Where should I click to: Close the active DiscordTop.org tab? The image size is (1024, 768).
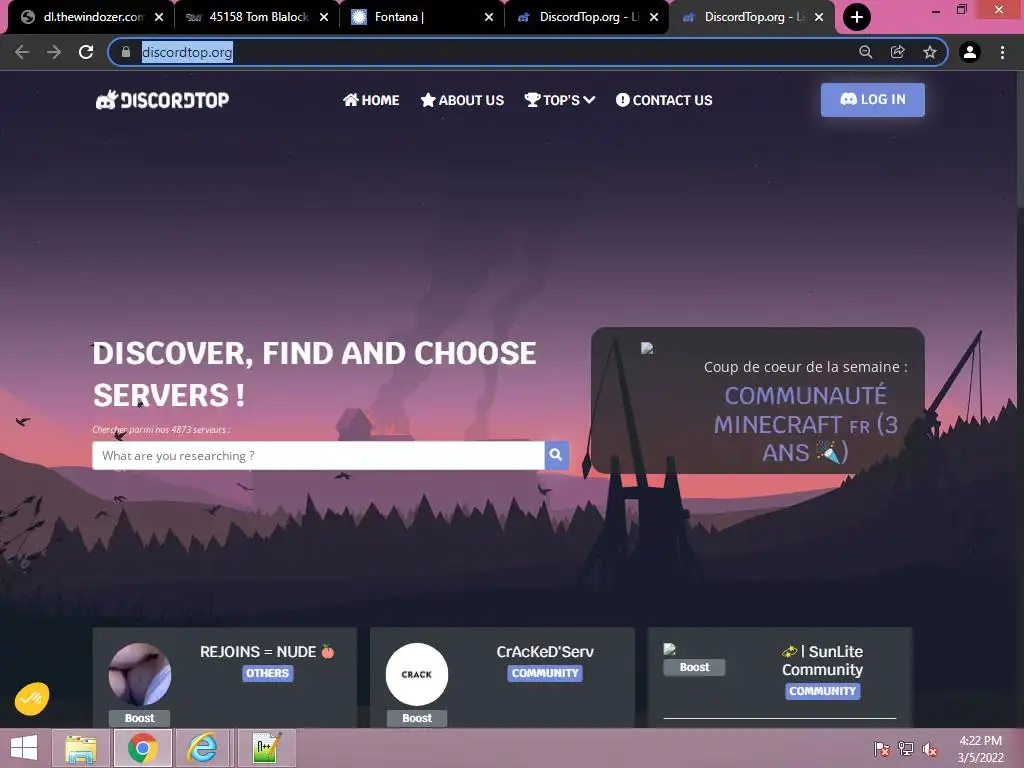point(819,18)
